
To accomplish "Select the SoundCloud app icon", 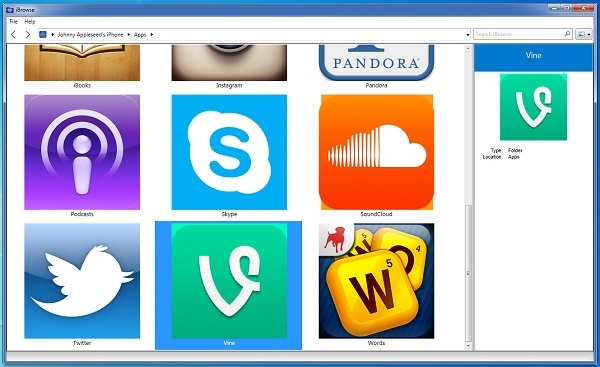I will click(376, 152).
